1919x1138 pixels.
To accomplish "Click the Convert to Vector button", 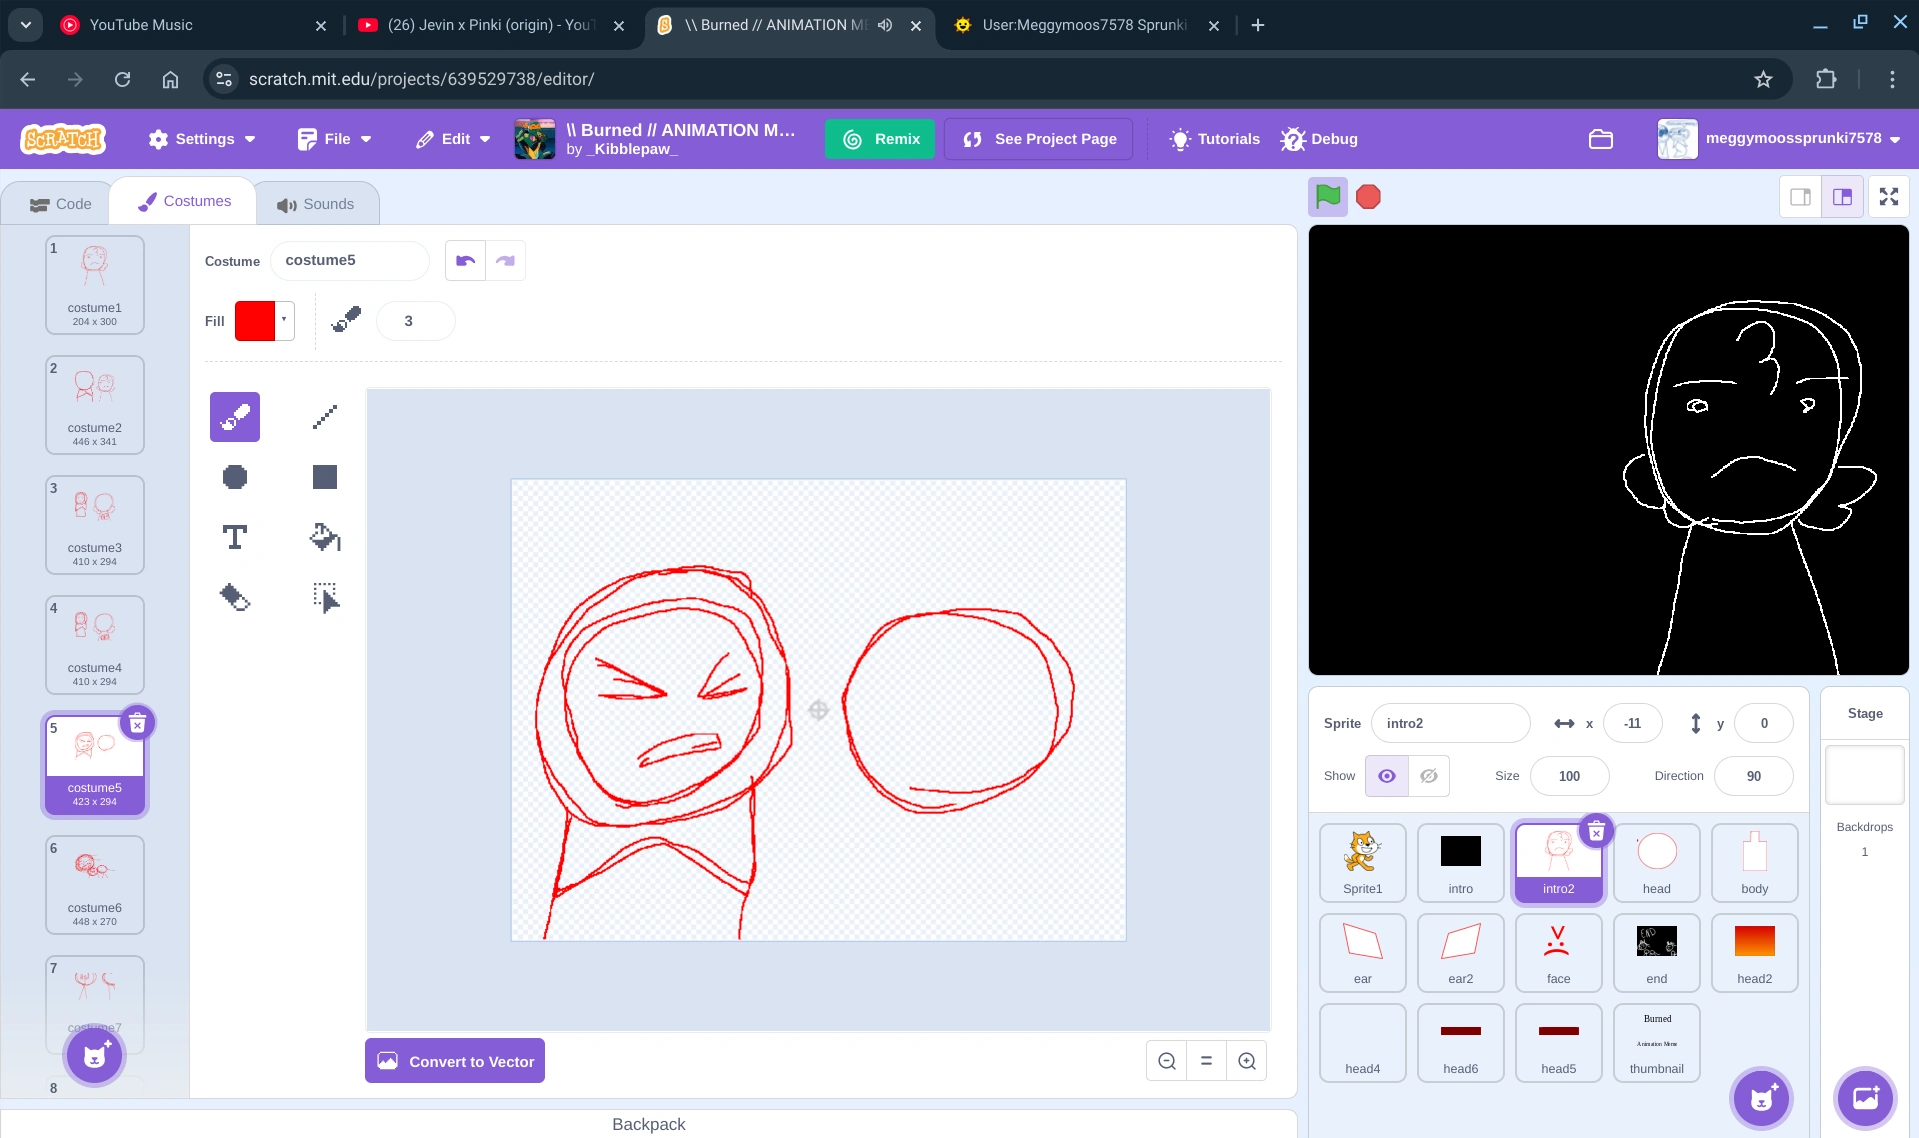I will pos(455,1061).
